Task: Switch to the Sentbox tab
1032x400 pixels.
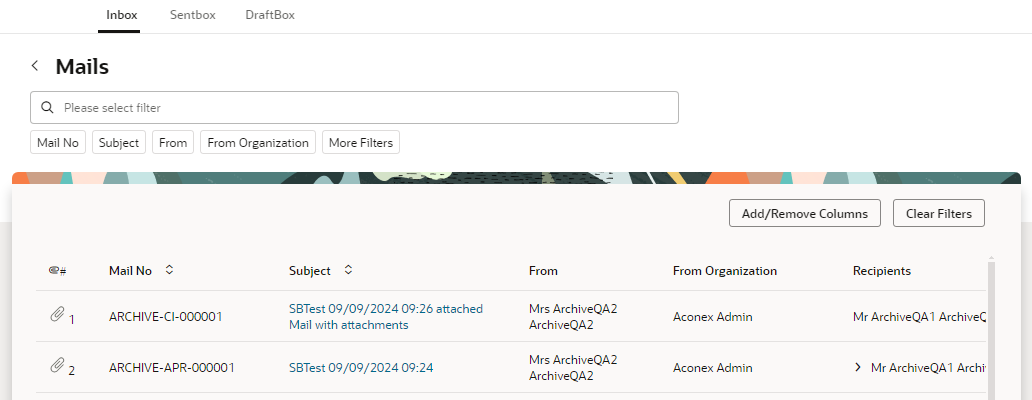Action: click(193, 14)
